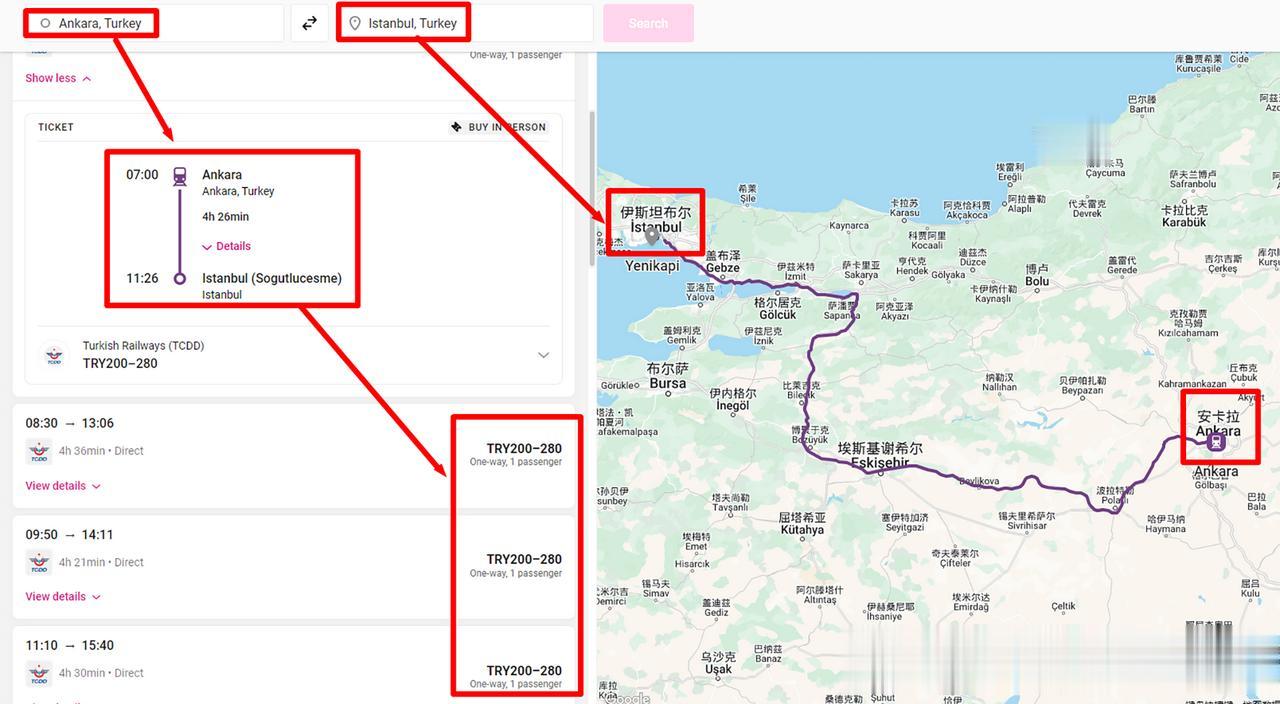Screen dimensions: 1280x704
Task: Click the origin circle icon in the Ankara field
Action: (x=45, y=23)
